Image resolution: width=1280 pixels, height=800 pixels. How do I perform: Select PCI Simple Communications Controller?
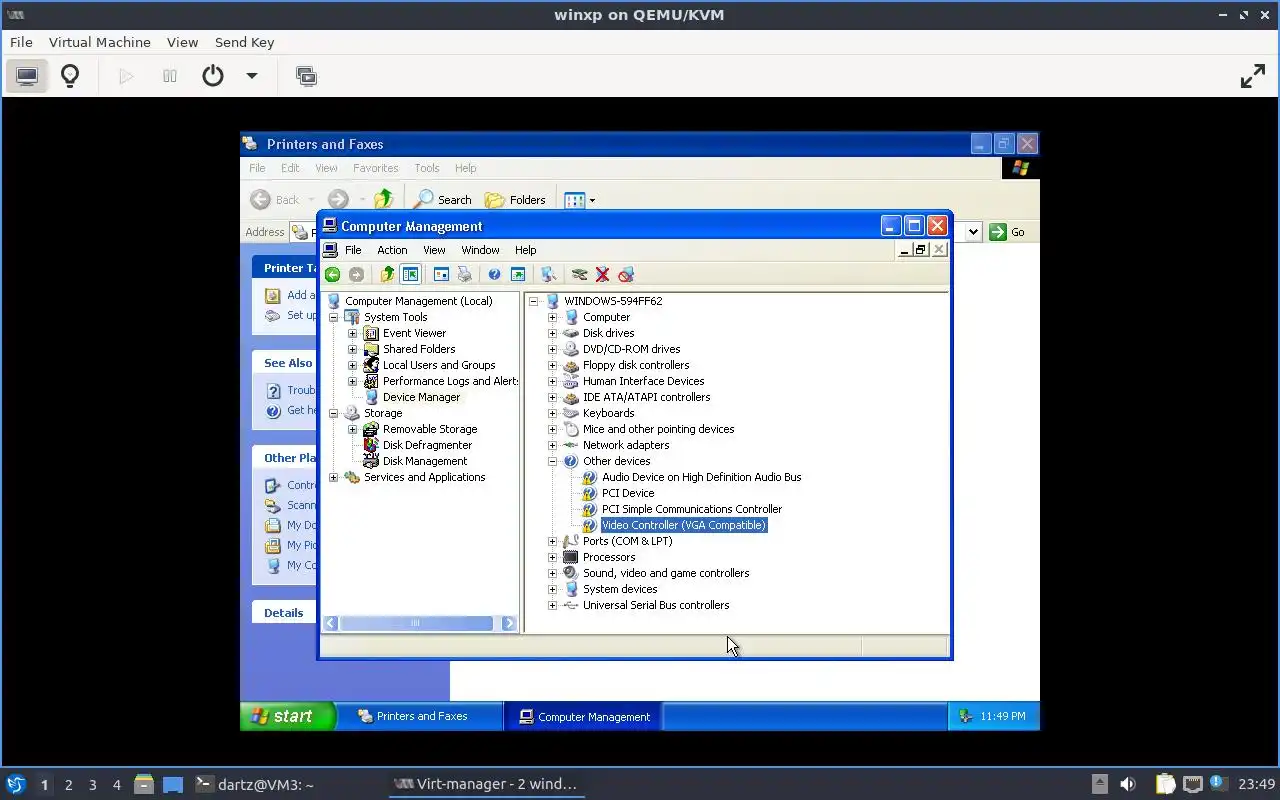pos(692,509)
